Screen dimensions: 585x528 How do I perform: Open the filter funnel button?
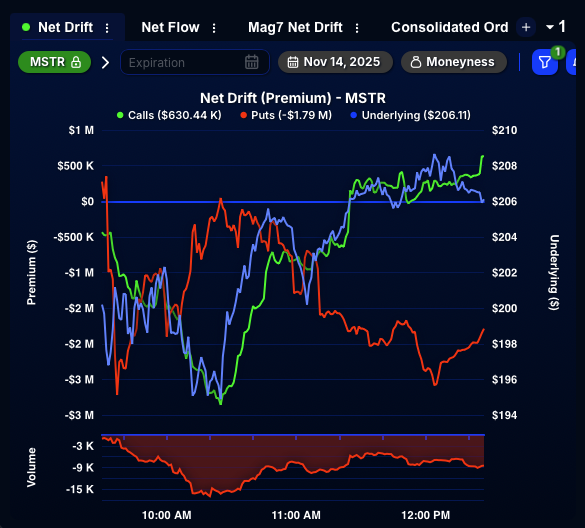click(544, 62)
